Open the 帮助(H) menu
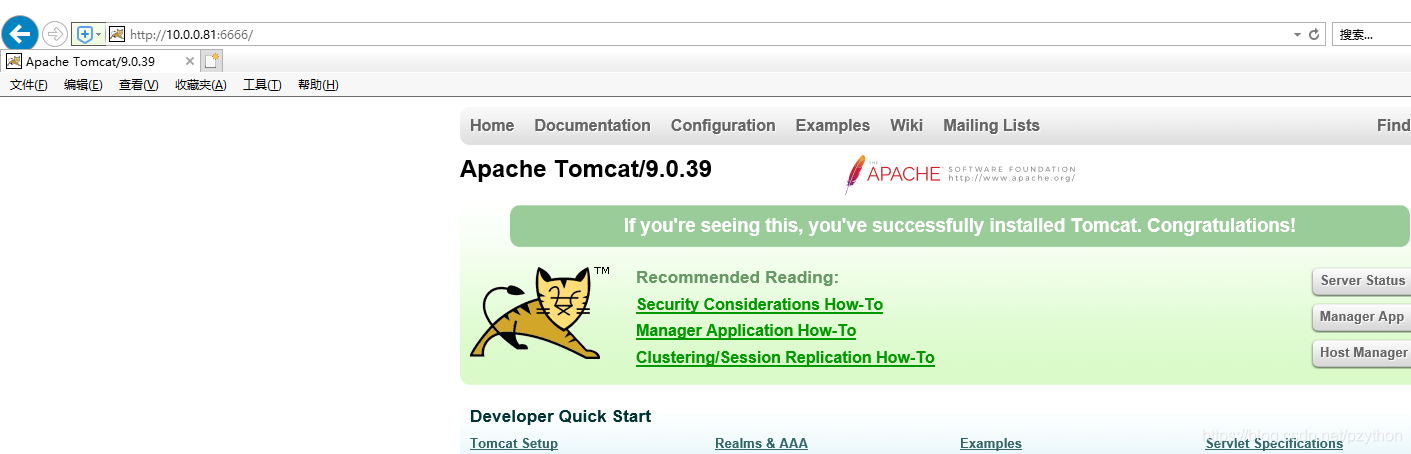The height and width of the screenshot is (454, 1411). click(318, 85)
